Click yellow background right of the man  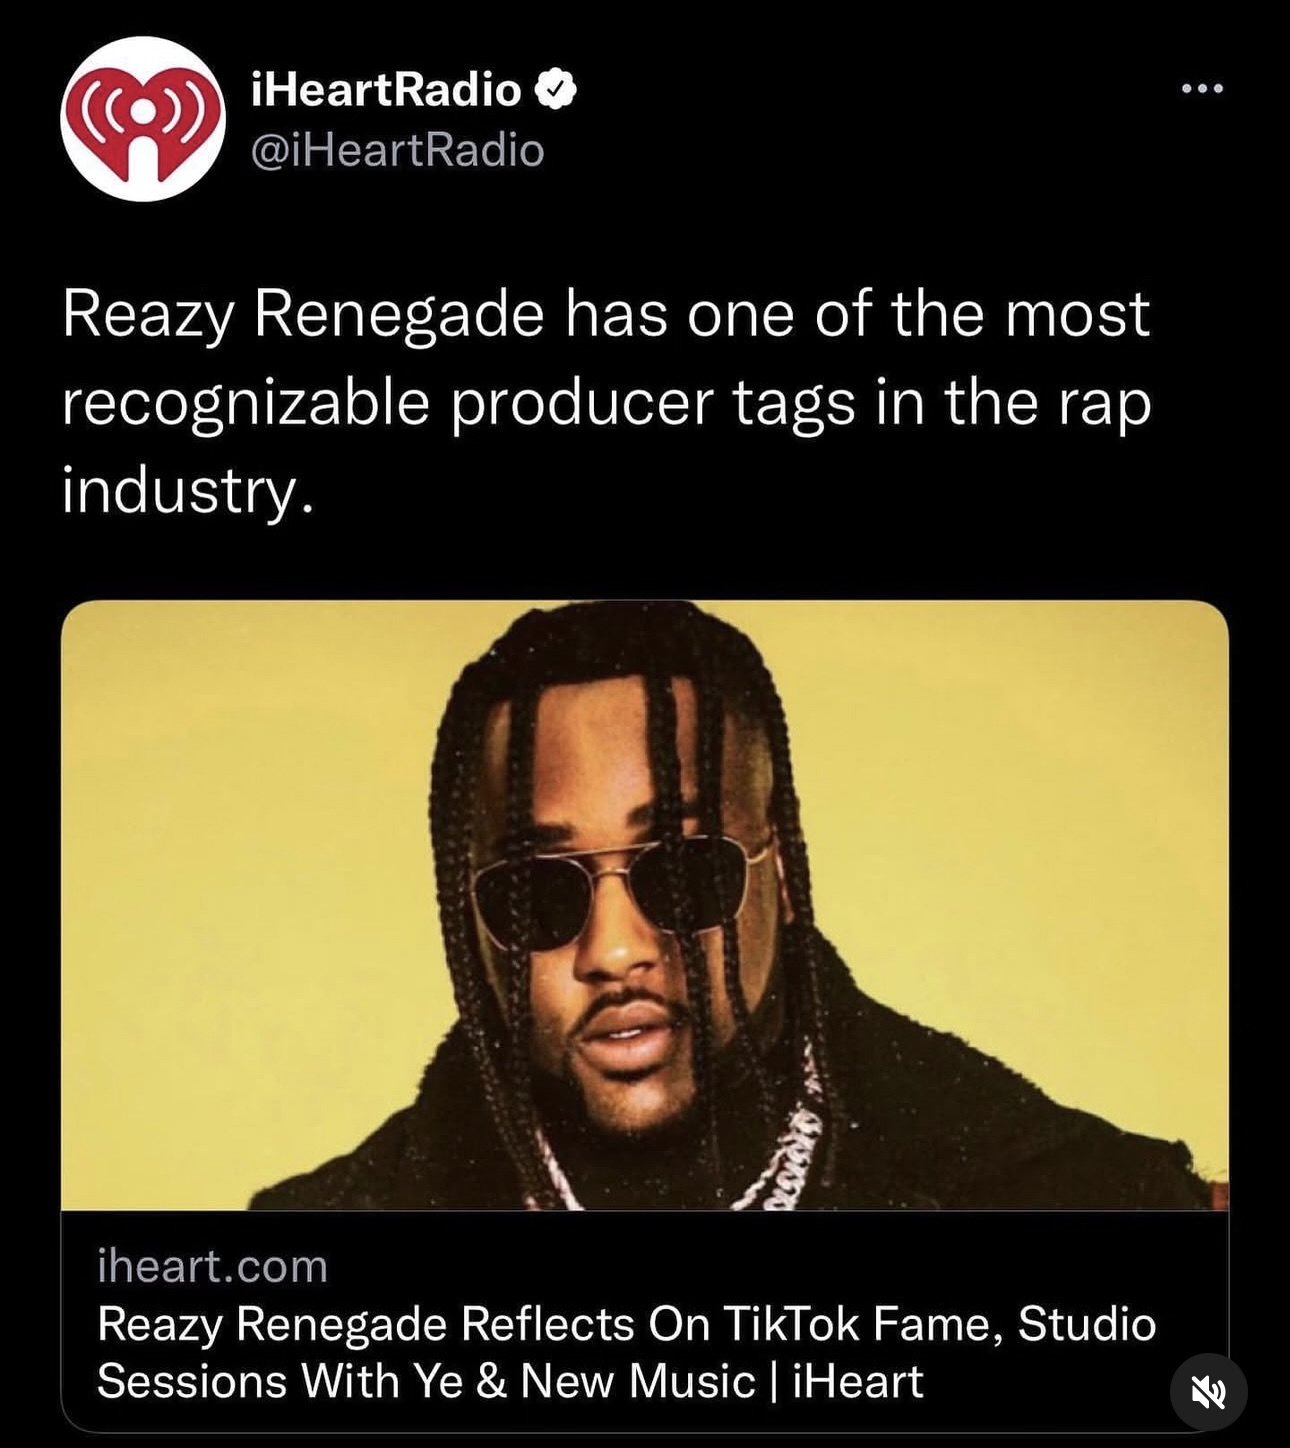click(1030, 850)
